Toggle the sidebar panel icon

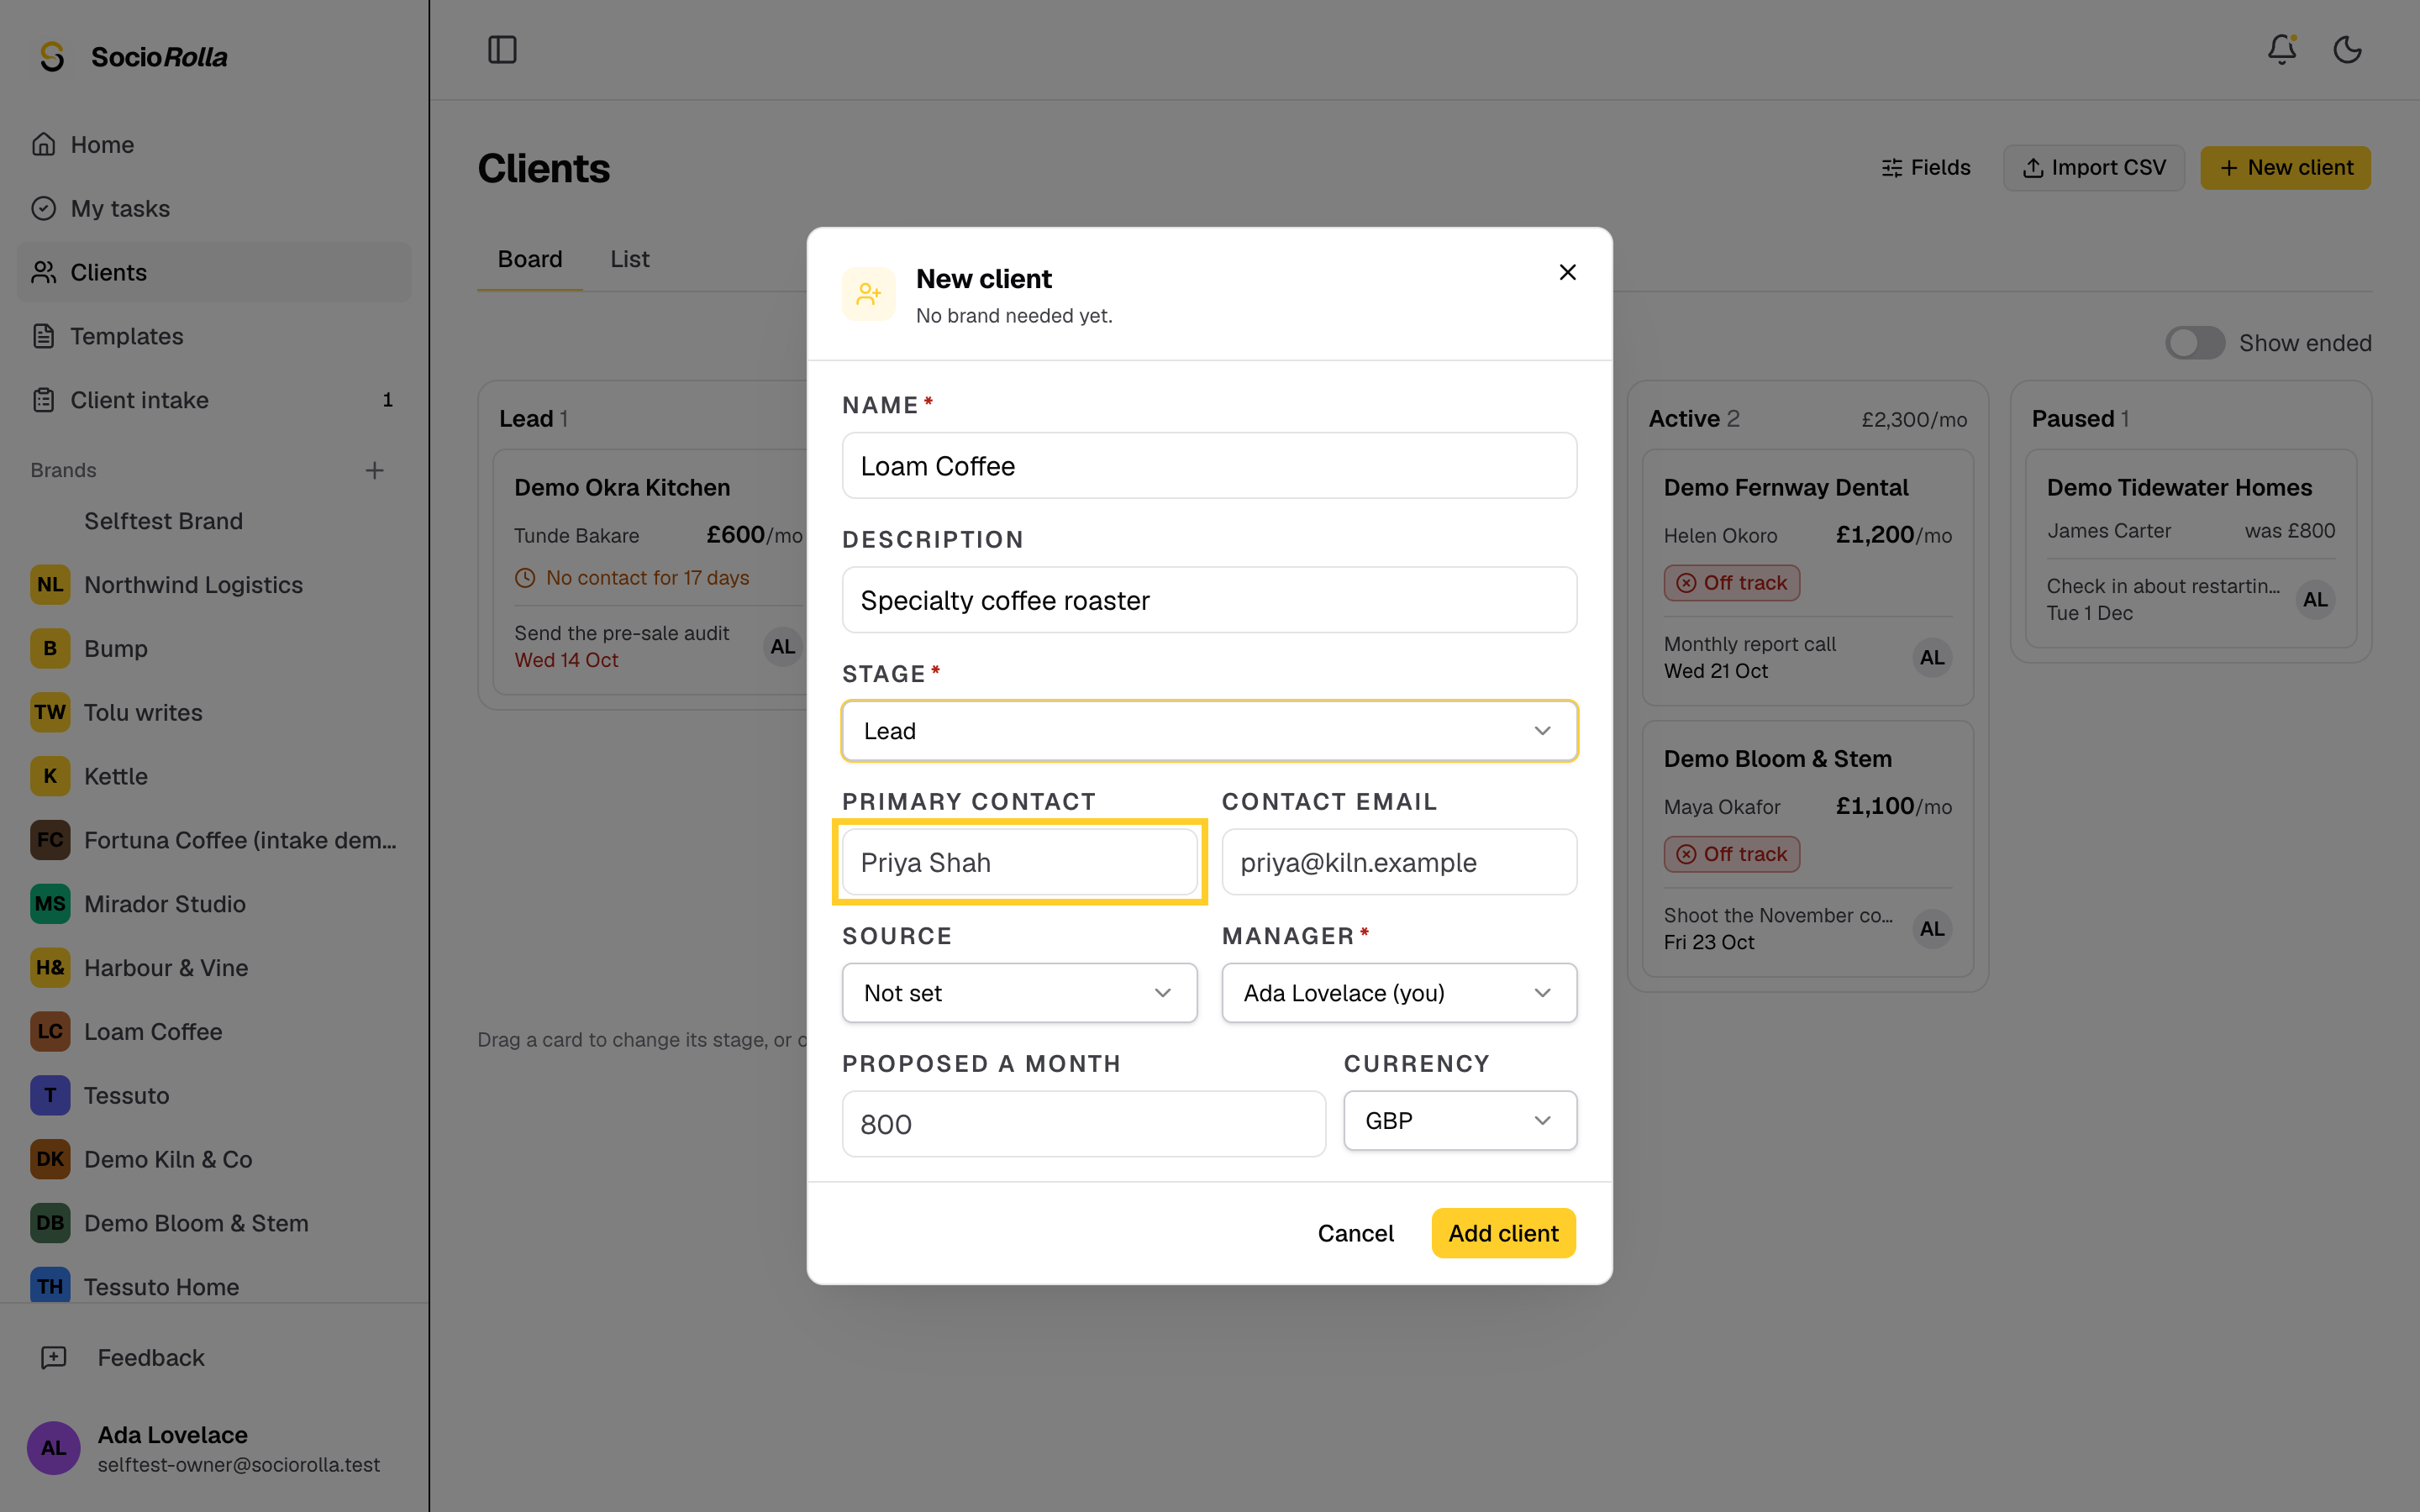point(502,50)
